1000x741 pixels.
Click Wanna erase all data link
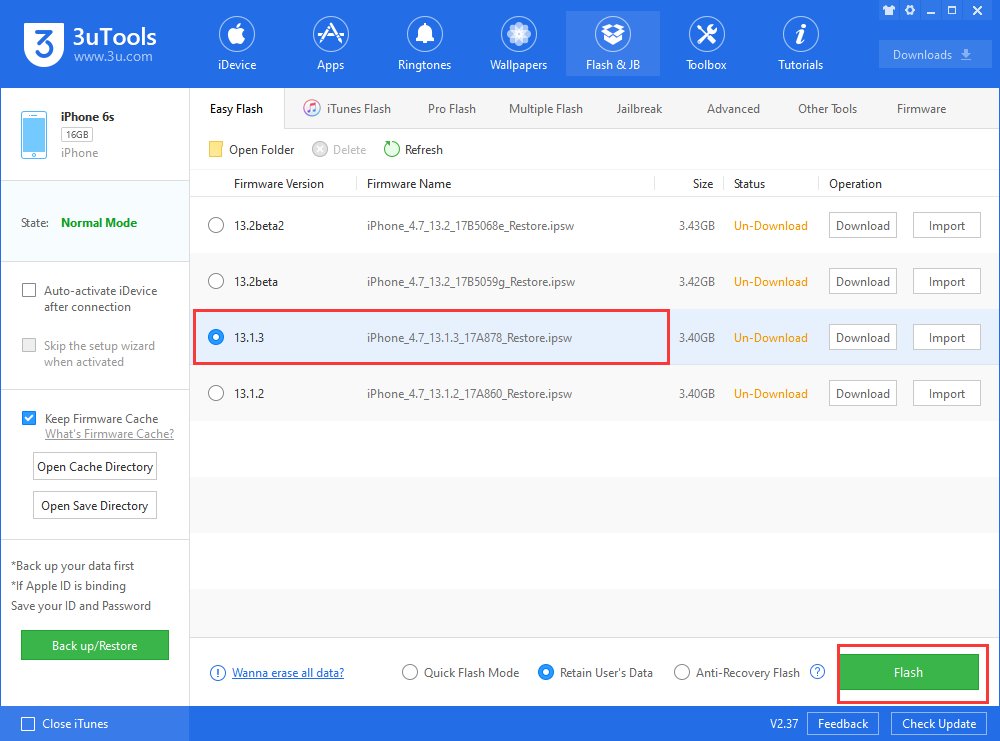(288, 673)
